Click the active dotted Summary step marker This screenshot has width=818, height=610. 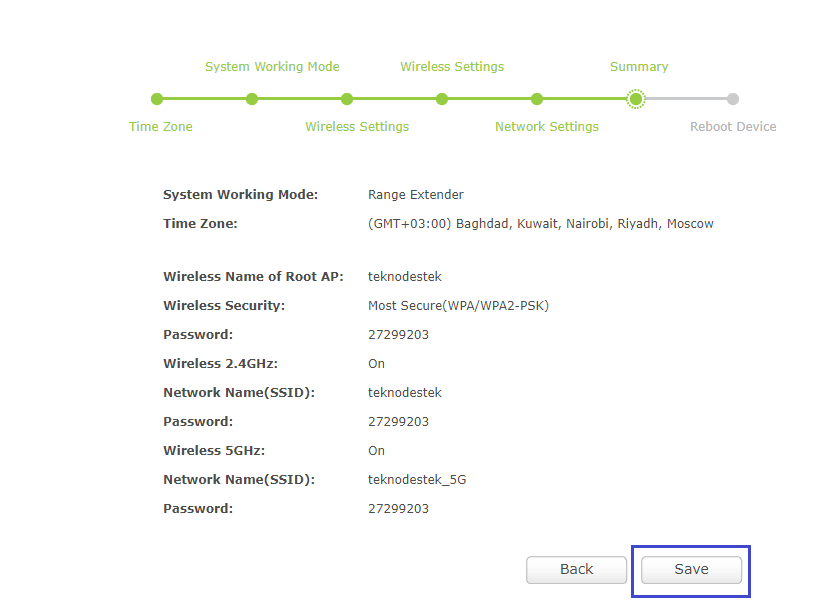(635, 99)
